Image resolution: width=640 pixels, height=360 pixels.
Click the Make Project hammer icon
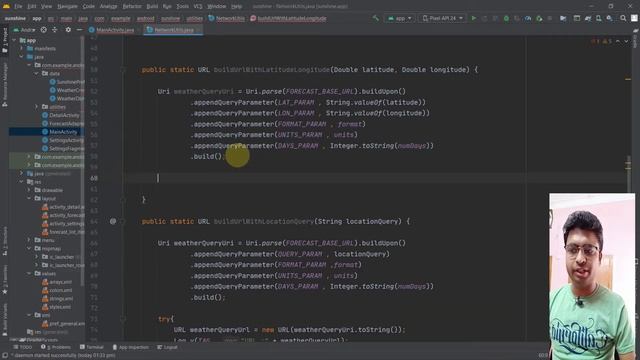tap(376, 18)
